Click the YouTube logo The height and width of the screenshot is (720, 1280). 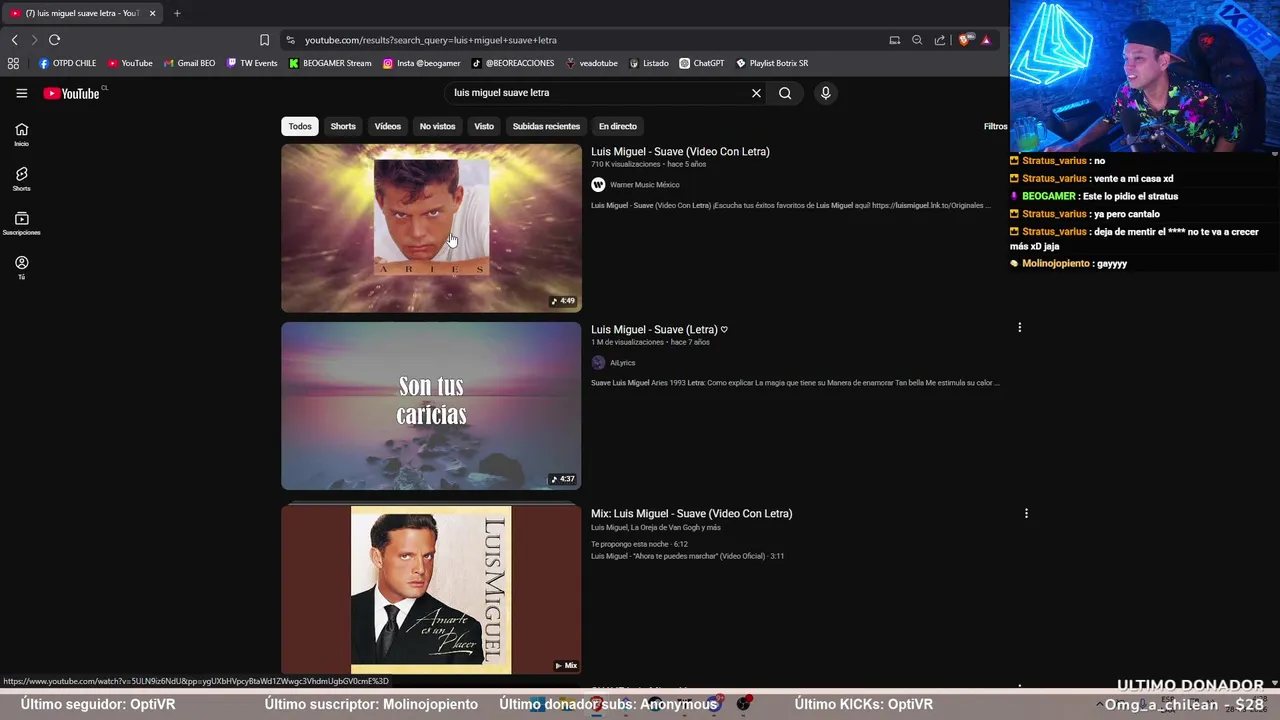72,93
